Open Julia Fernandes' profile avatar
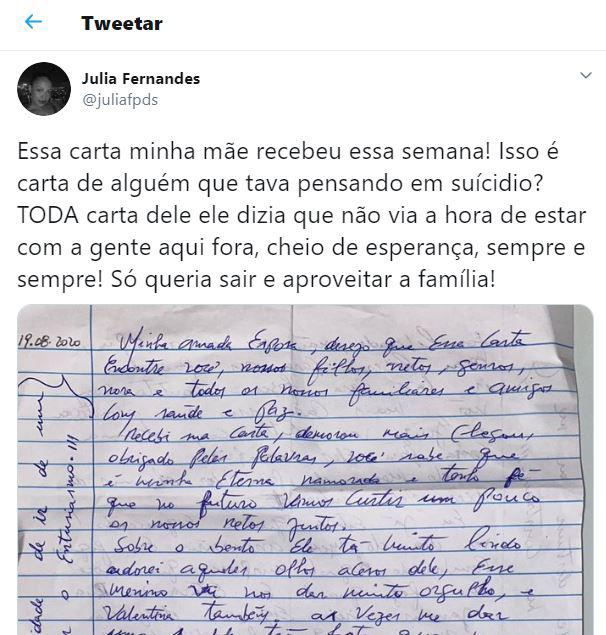This screenshot has height=635, width=606. click(44, 89)
